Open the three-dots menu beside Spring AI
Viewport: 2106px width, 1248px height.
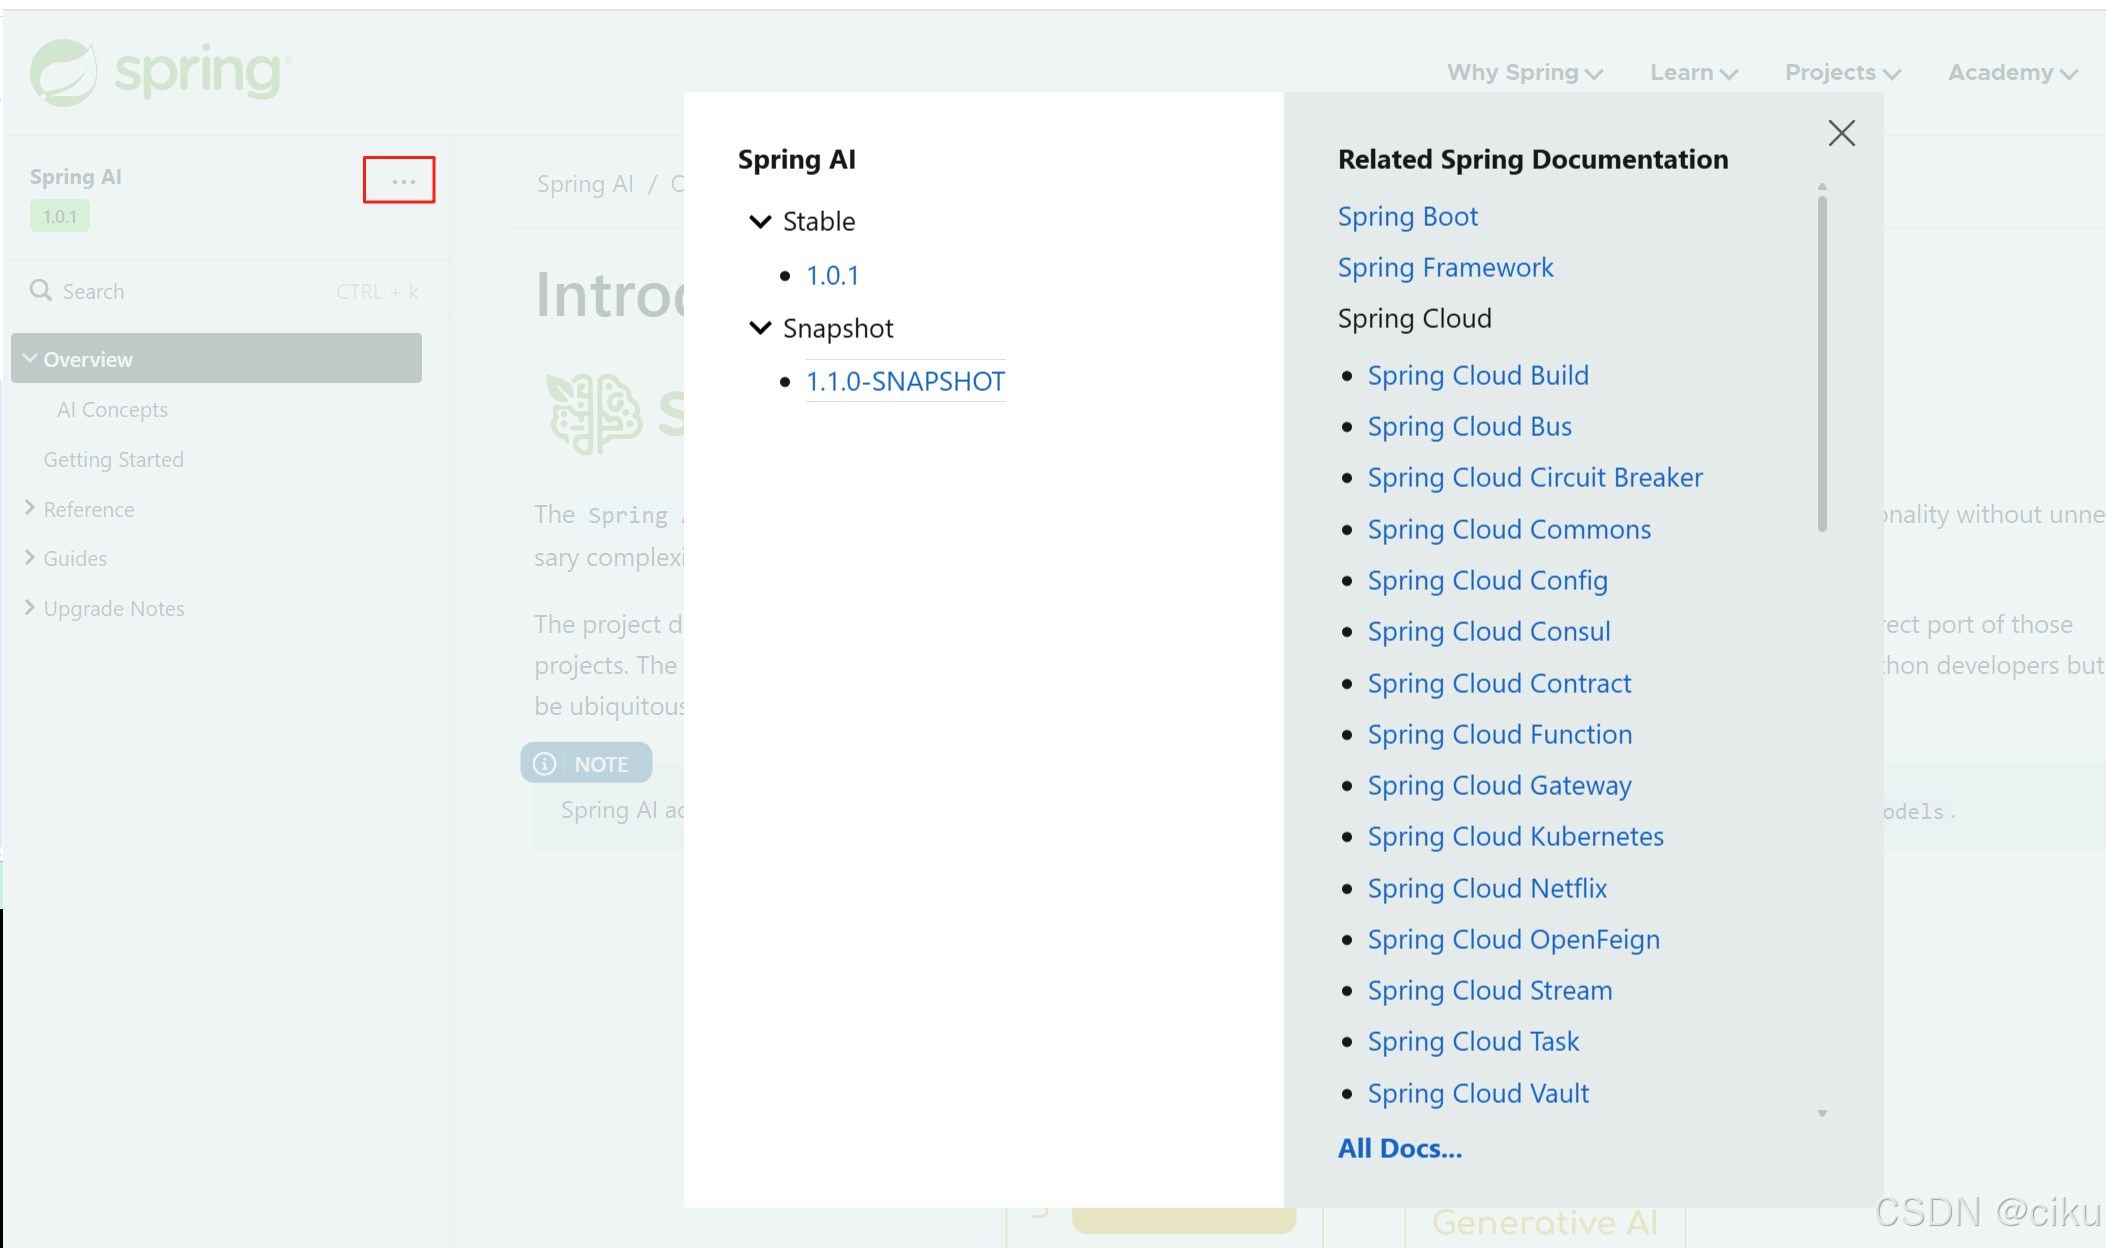tap(403, 181)
